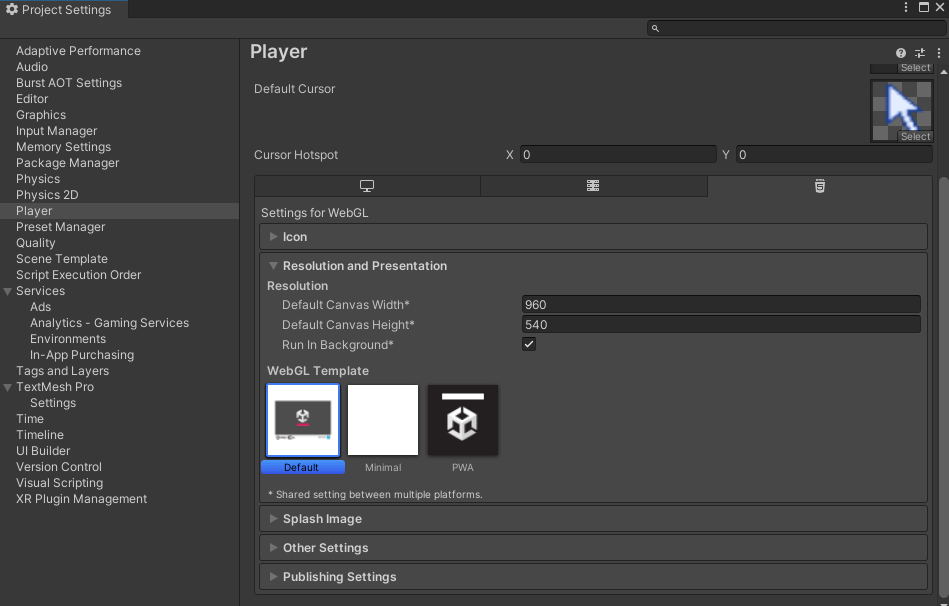Open Memory Settings
The width and height of the screenshot is (949, 606).
coord(64,147)
